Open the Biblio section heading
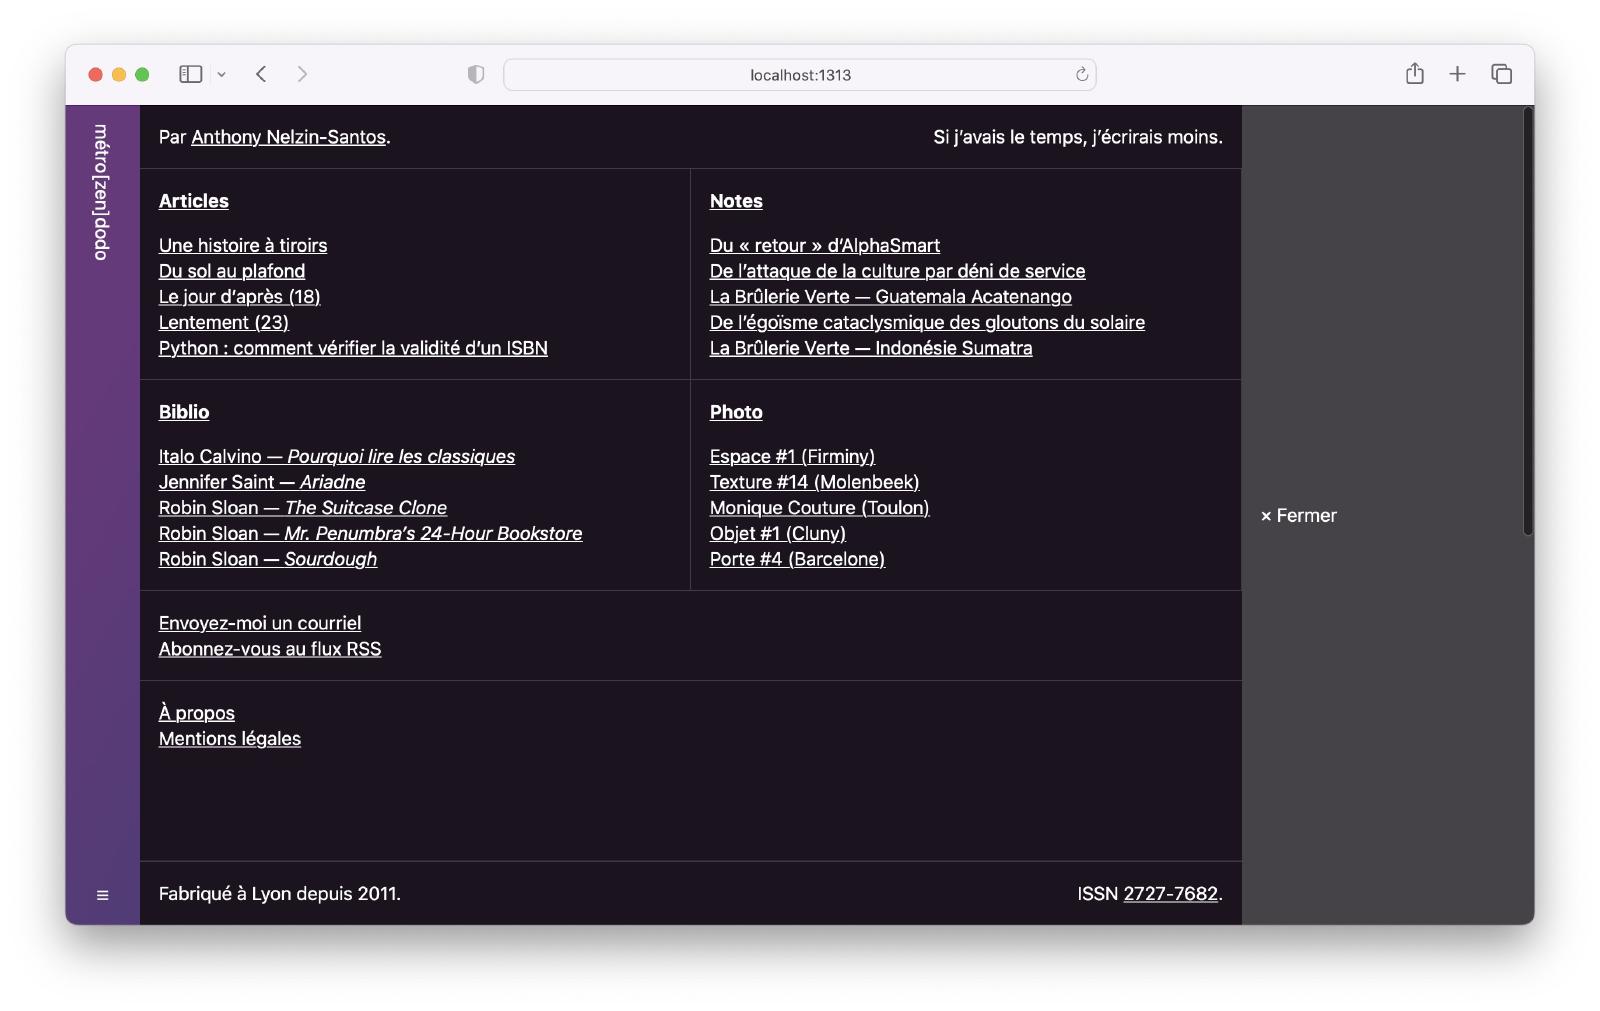Screen dimensions: 1600x1011 tap(184, 412)
